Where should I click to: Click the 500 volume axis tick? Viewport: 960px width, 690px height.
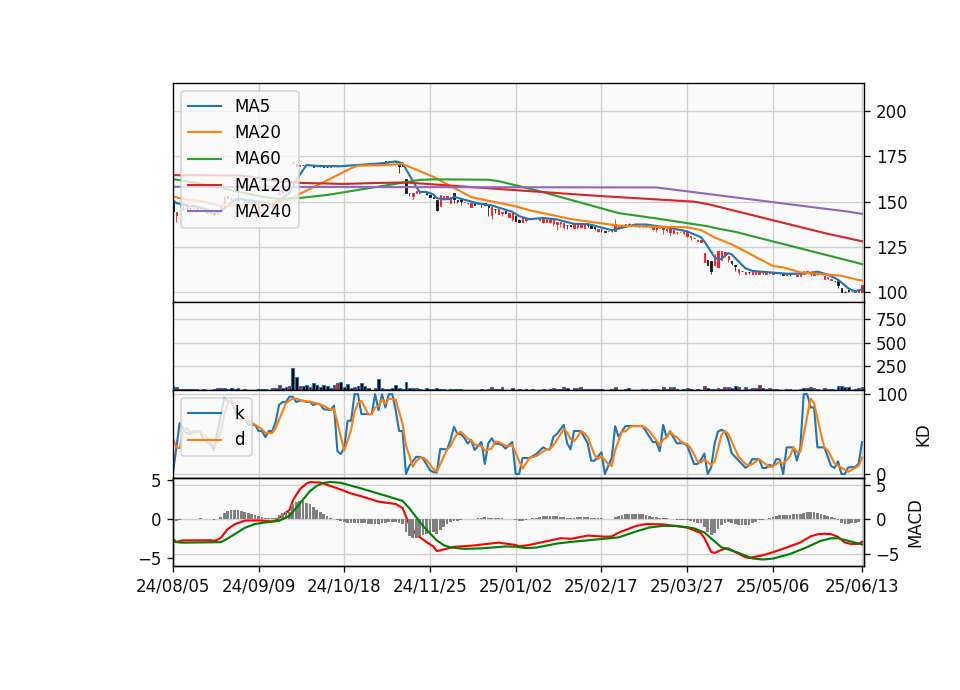[891, 344]
